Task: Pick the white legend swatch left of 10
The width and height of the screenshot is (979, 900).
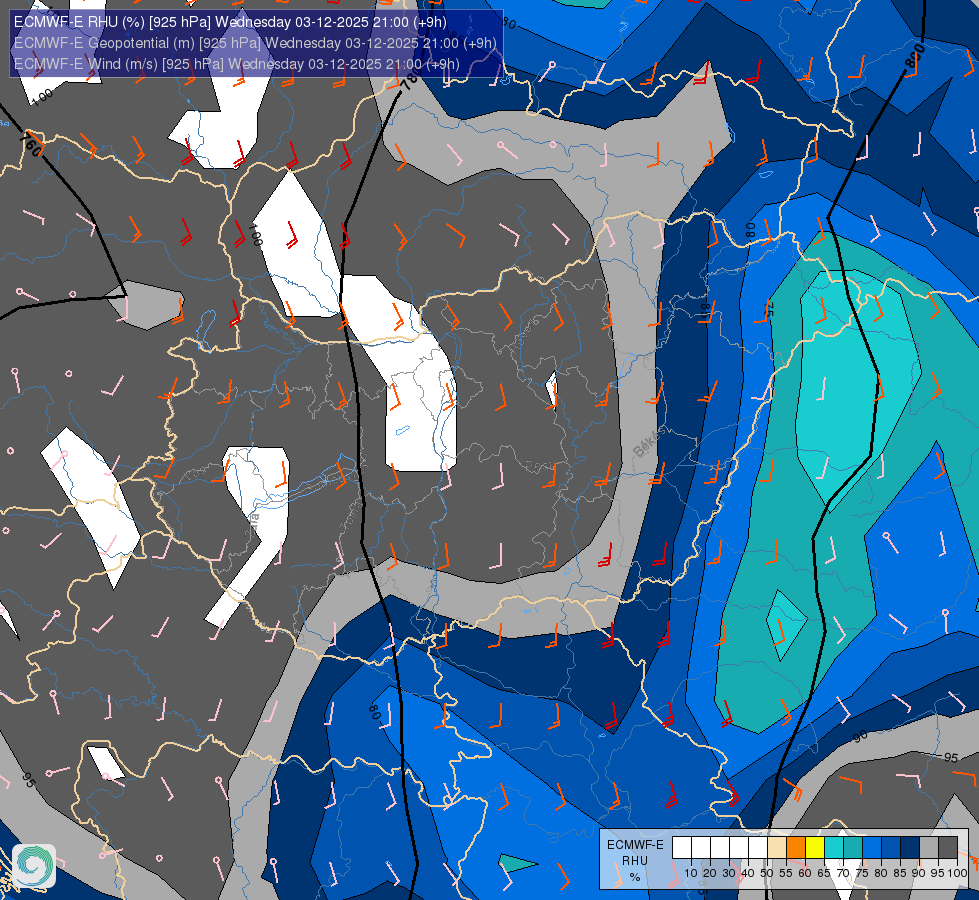Action: tap(682, 848)
